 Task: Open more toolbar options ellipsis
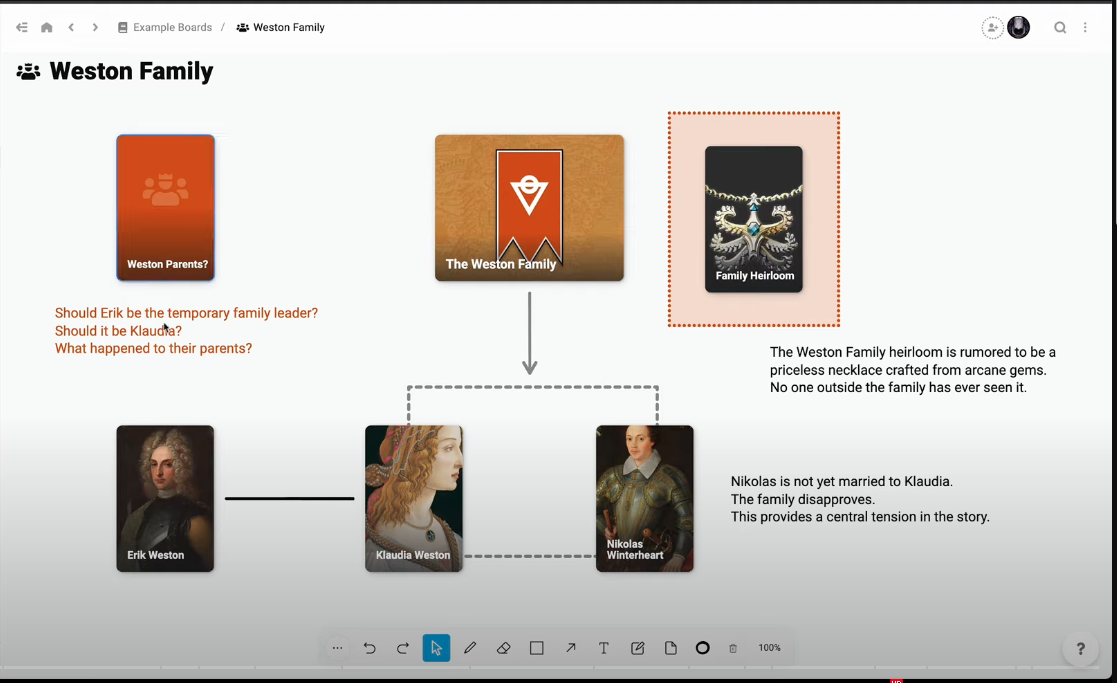coord(337,648)
